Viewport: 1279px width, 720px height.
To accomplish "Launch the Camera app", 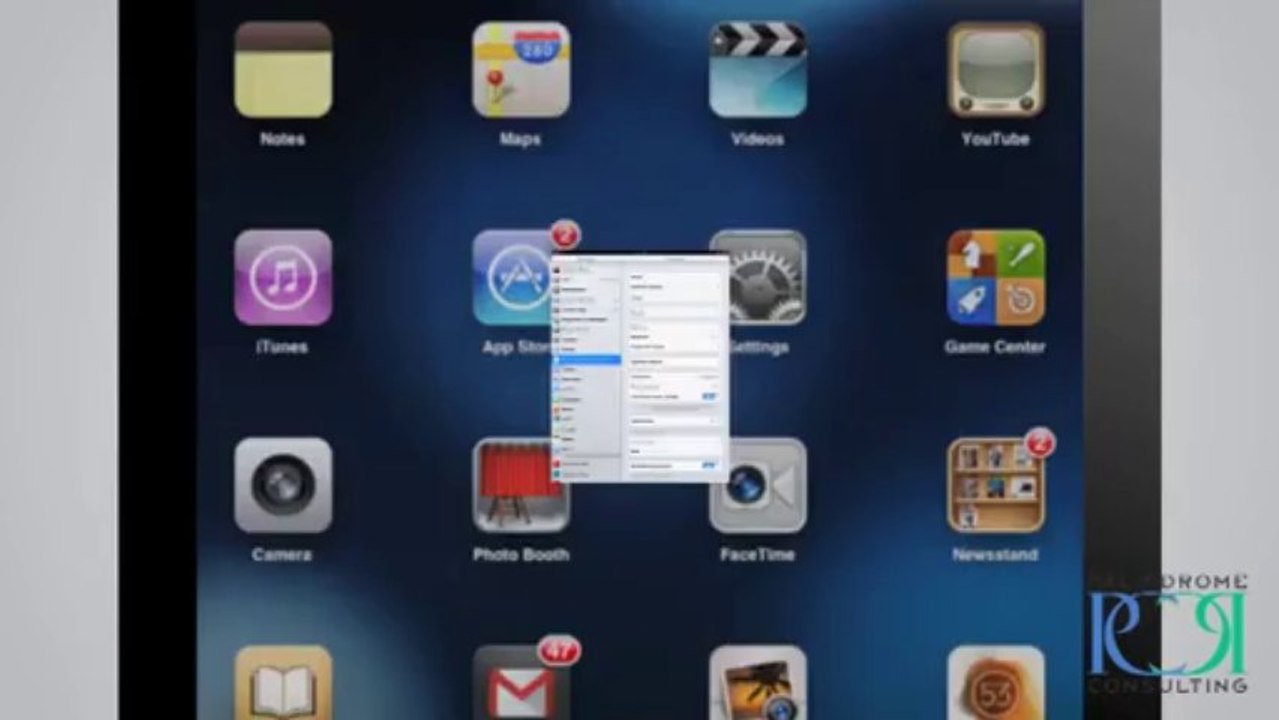I will click(283, 485).
